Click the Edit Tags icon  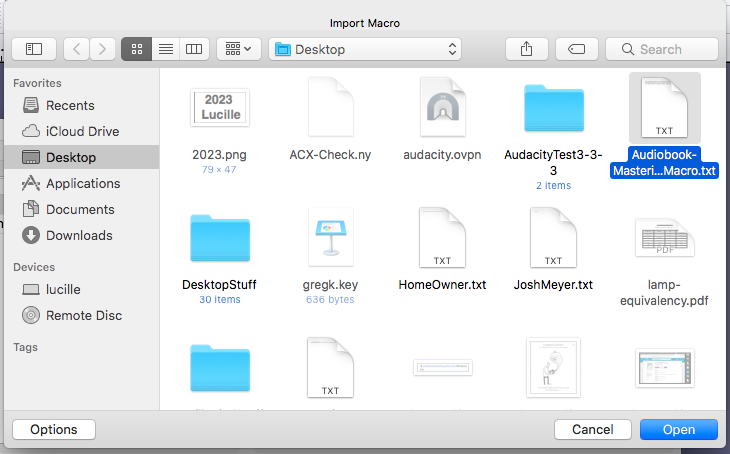(x=576, y=49)
